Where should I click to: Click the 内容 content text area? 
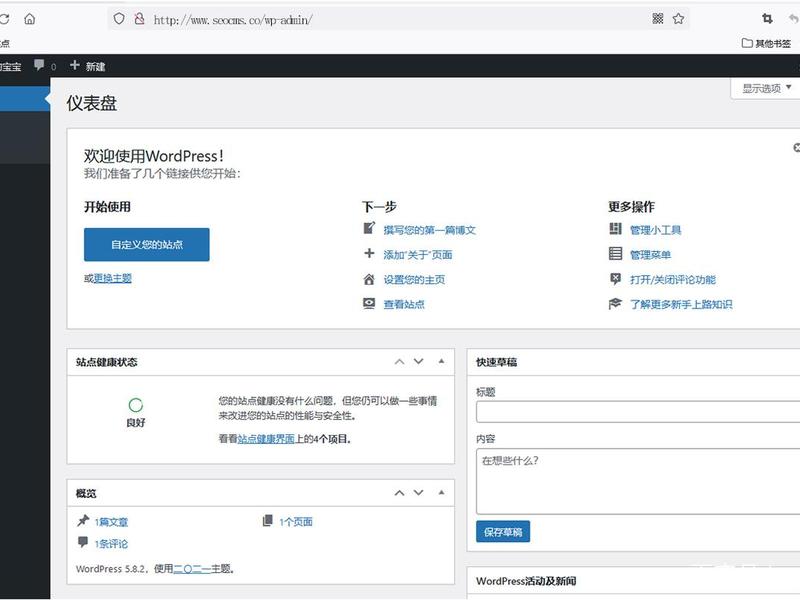[638, 482]
